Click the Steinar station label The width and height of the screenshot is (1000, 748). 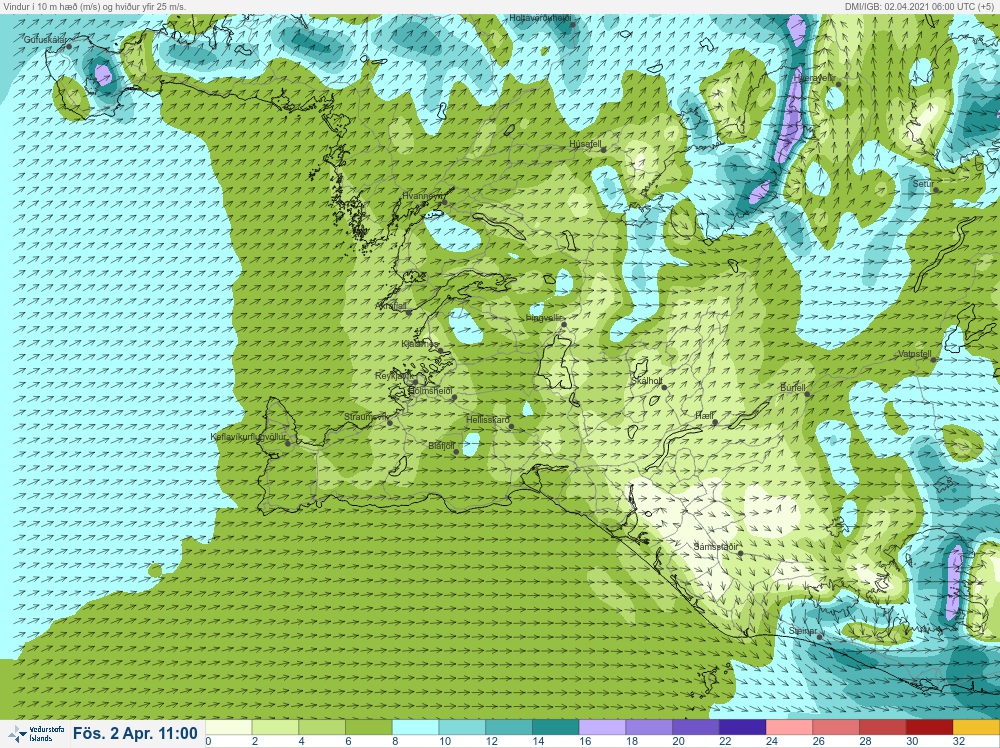803,631
